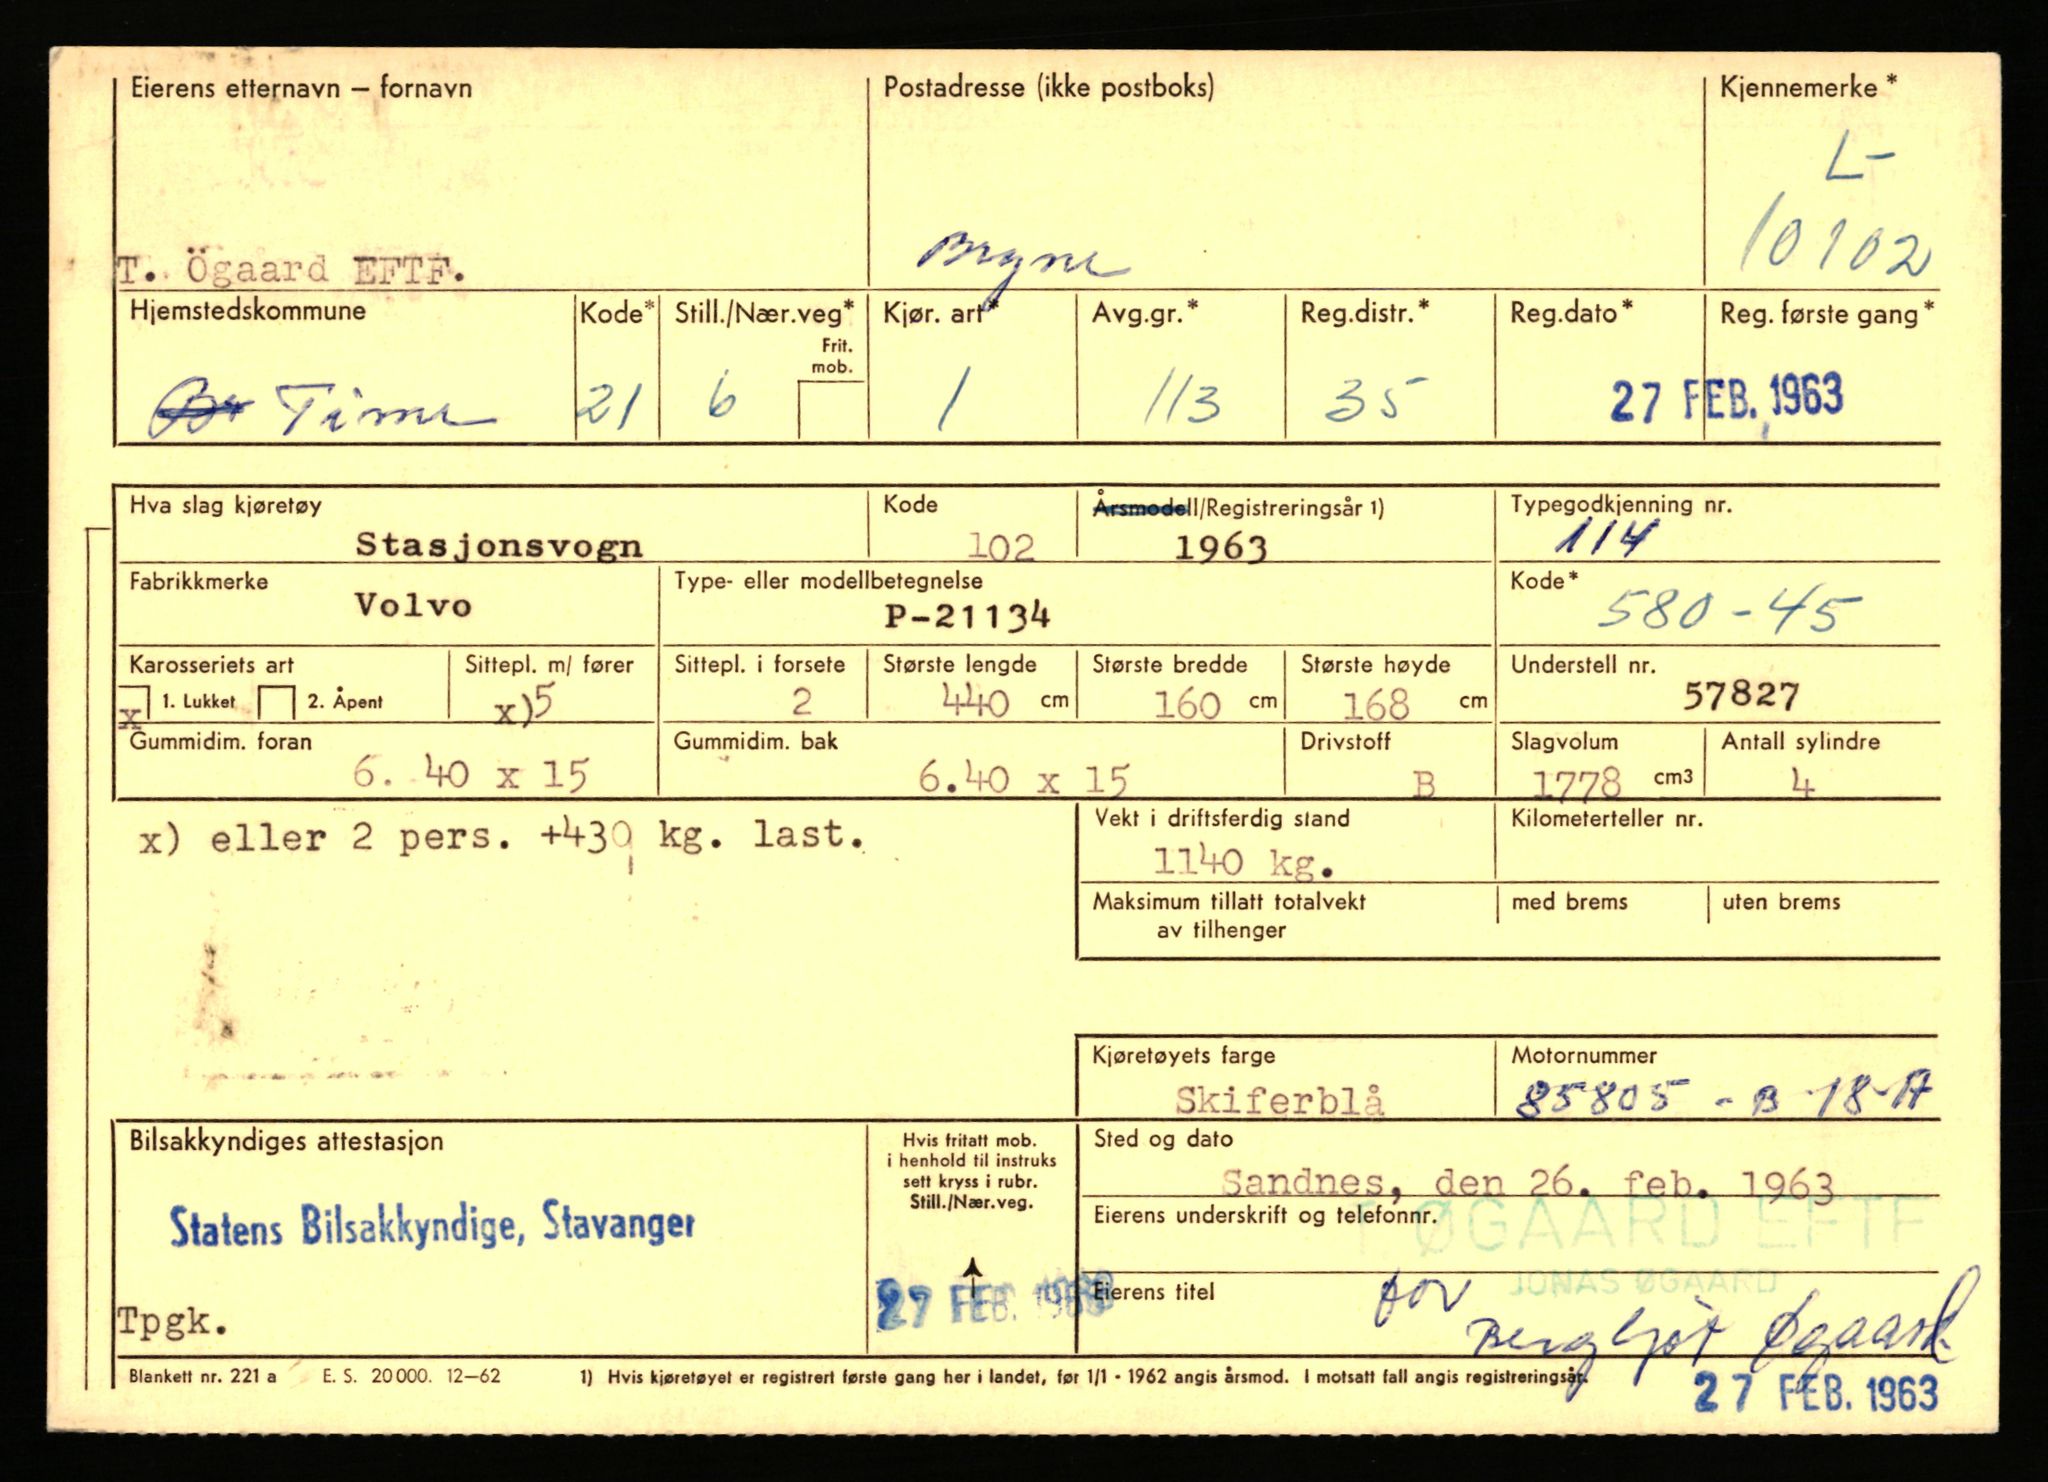Select front tire dimension '6. 40 x 15'
2048x1482 pixels.
tap(471, 774)
